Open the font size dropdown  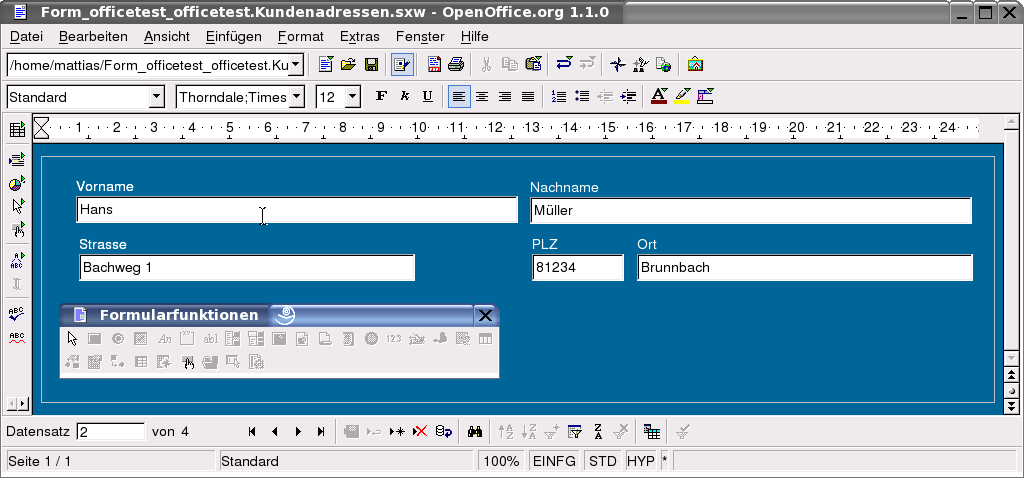tap(353, 97)
